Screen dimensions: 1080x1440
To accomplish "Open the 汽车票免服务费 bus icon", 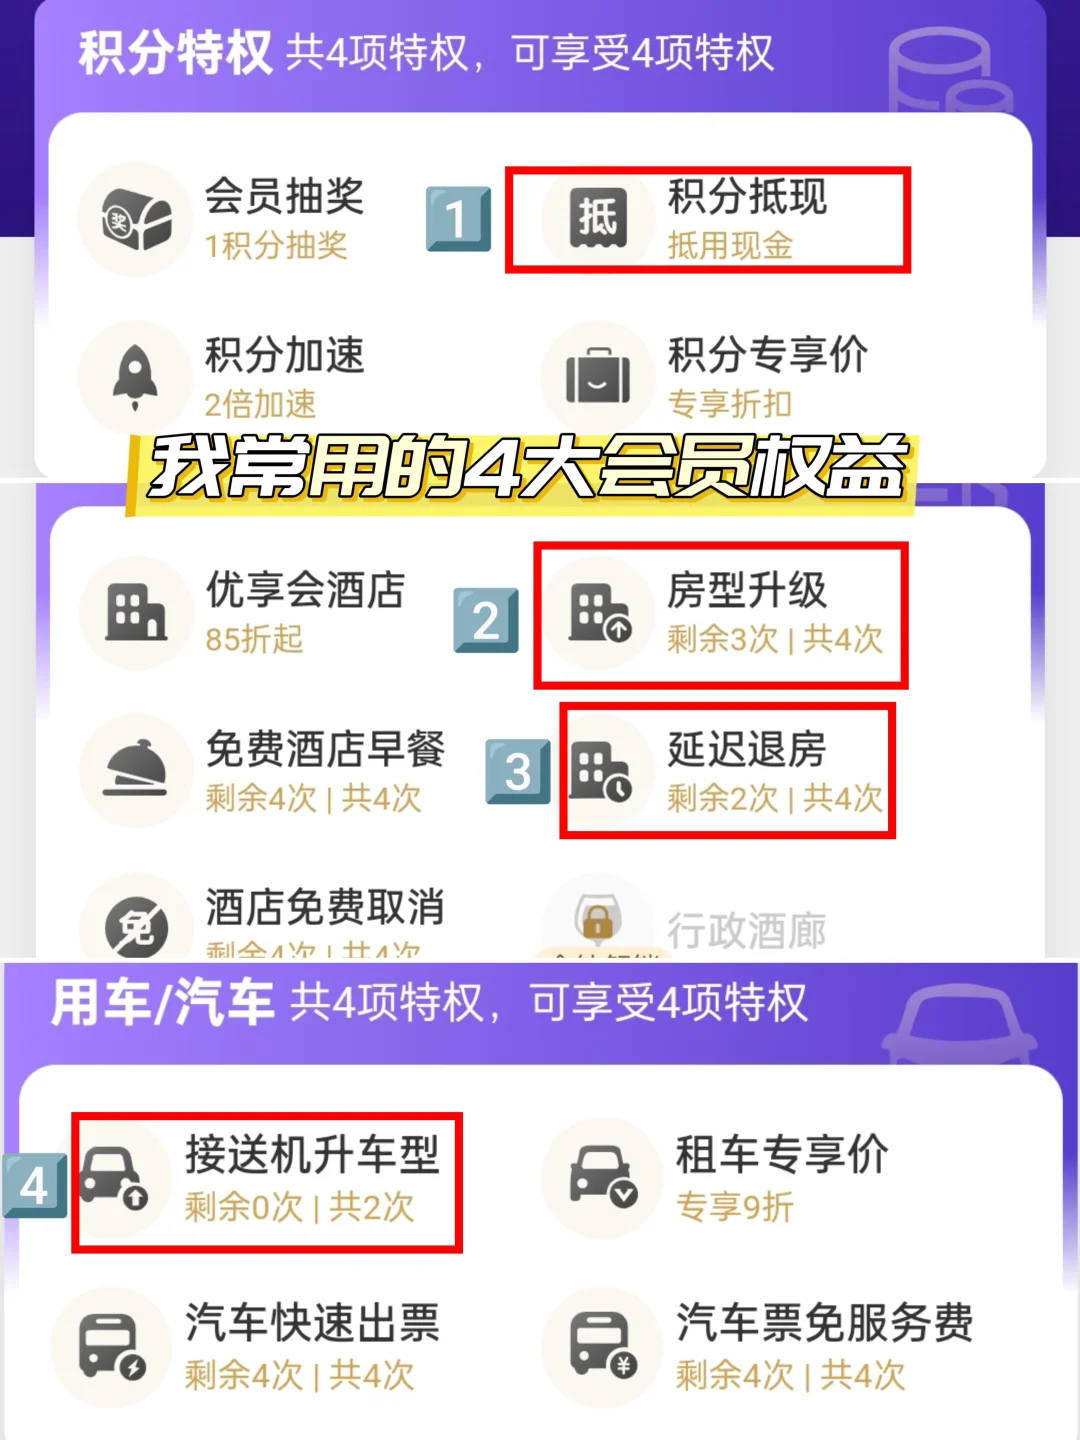I will [x=603, y=1347].
